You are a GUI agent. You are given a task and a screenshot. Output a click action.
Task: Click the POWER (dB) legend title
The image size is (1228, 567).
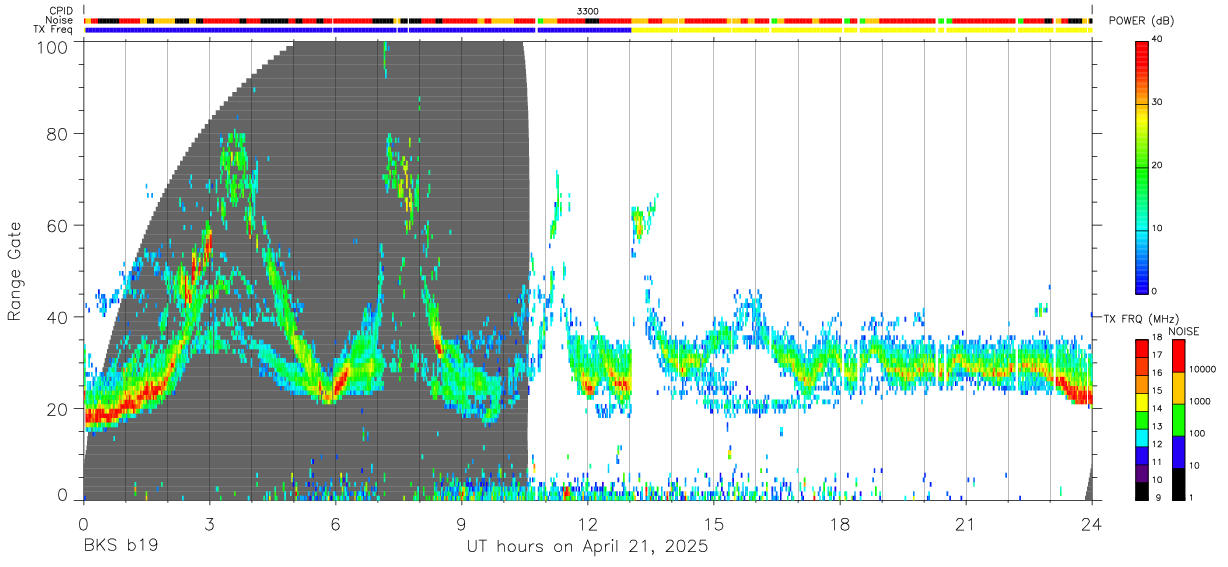pos(1142,21)
